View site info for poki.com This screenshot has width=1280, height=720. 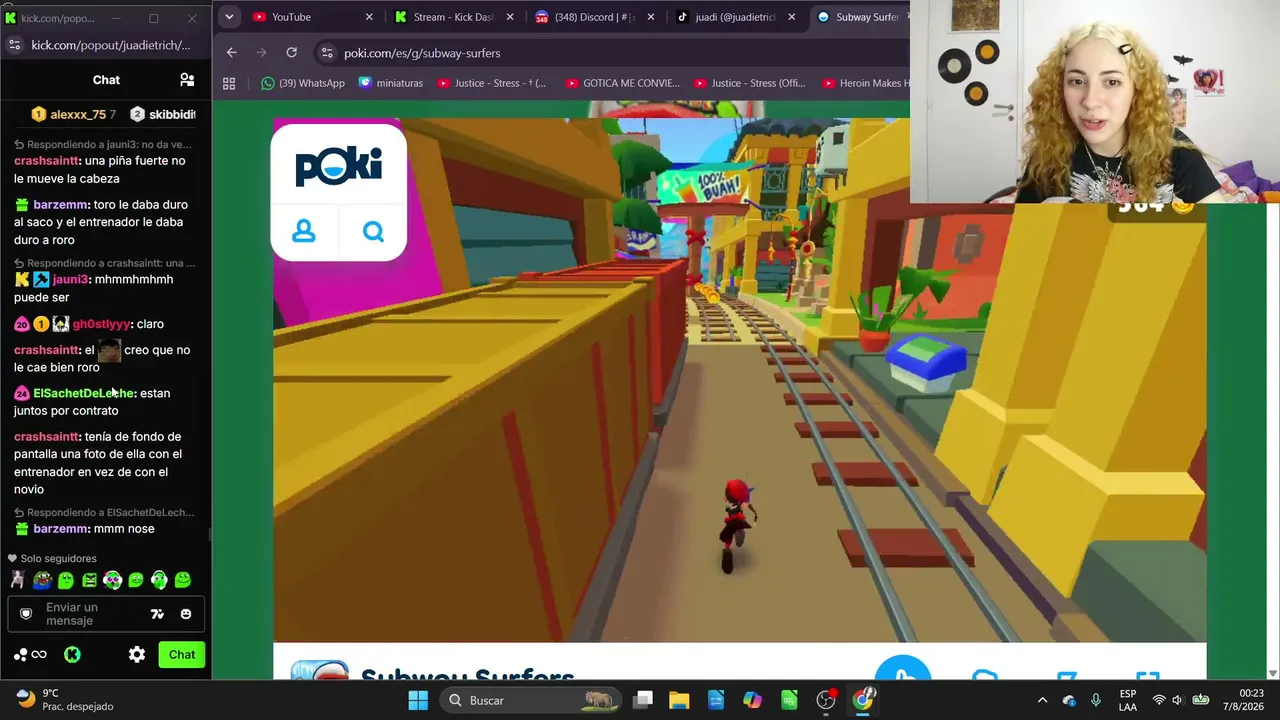click(326, 53)
